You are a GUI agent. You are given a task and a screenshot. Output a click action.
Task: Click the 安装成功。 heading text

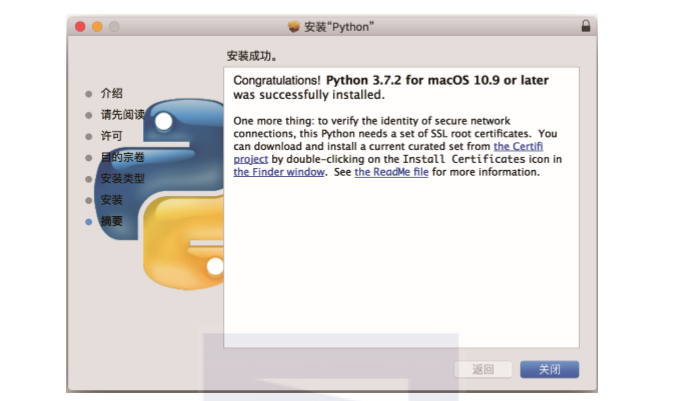tap(251, 55)
